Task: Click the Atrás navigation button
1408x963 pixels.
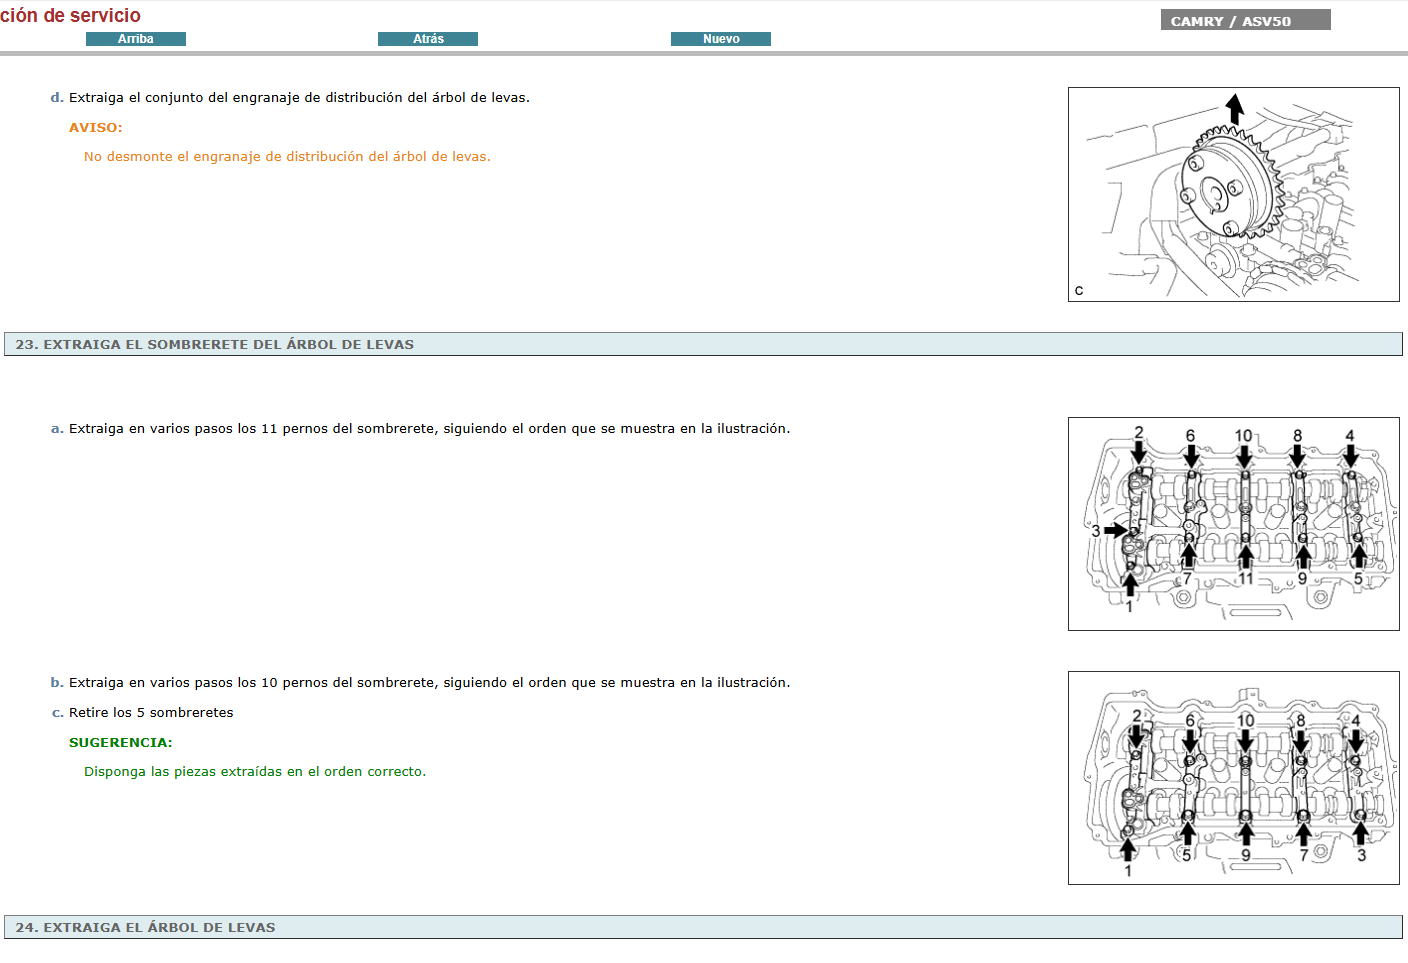Action: [428, 38]
